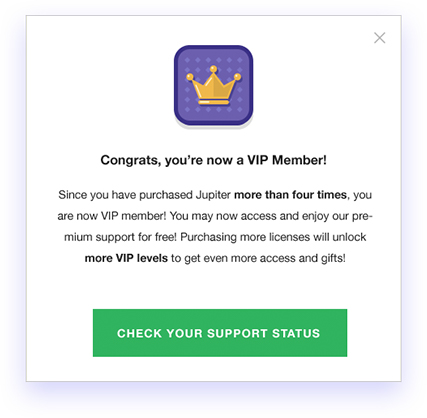Click the crown's top center ball
This screenshot has width=427, height=418.
[213, 69]
